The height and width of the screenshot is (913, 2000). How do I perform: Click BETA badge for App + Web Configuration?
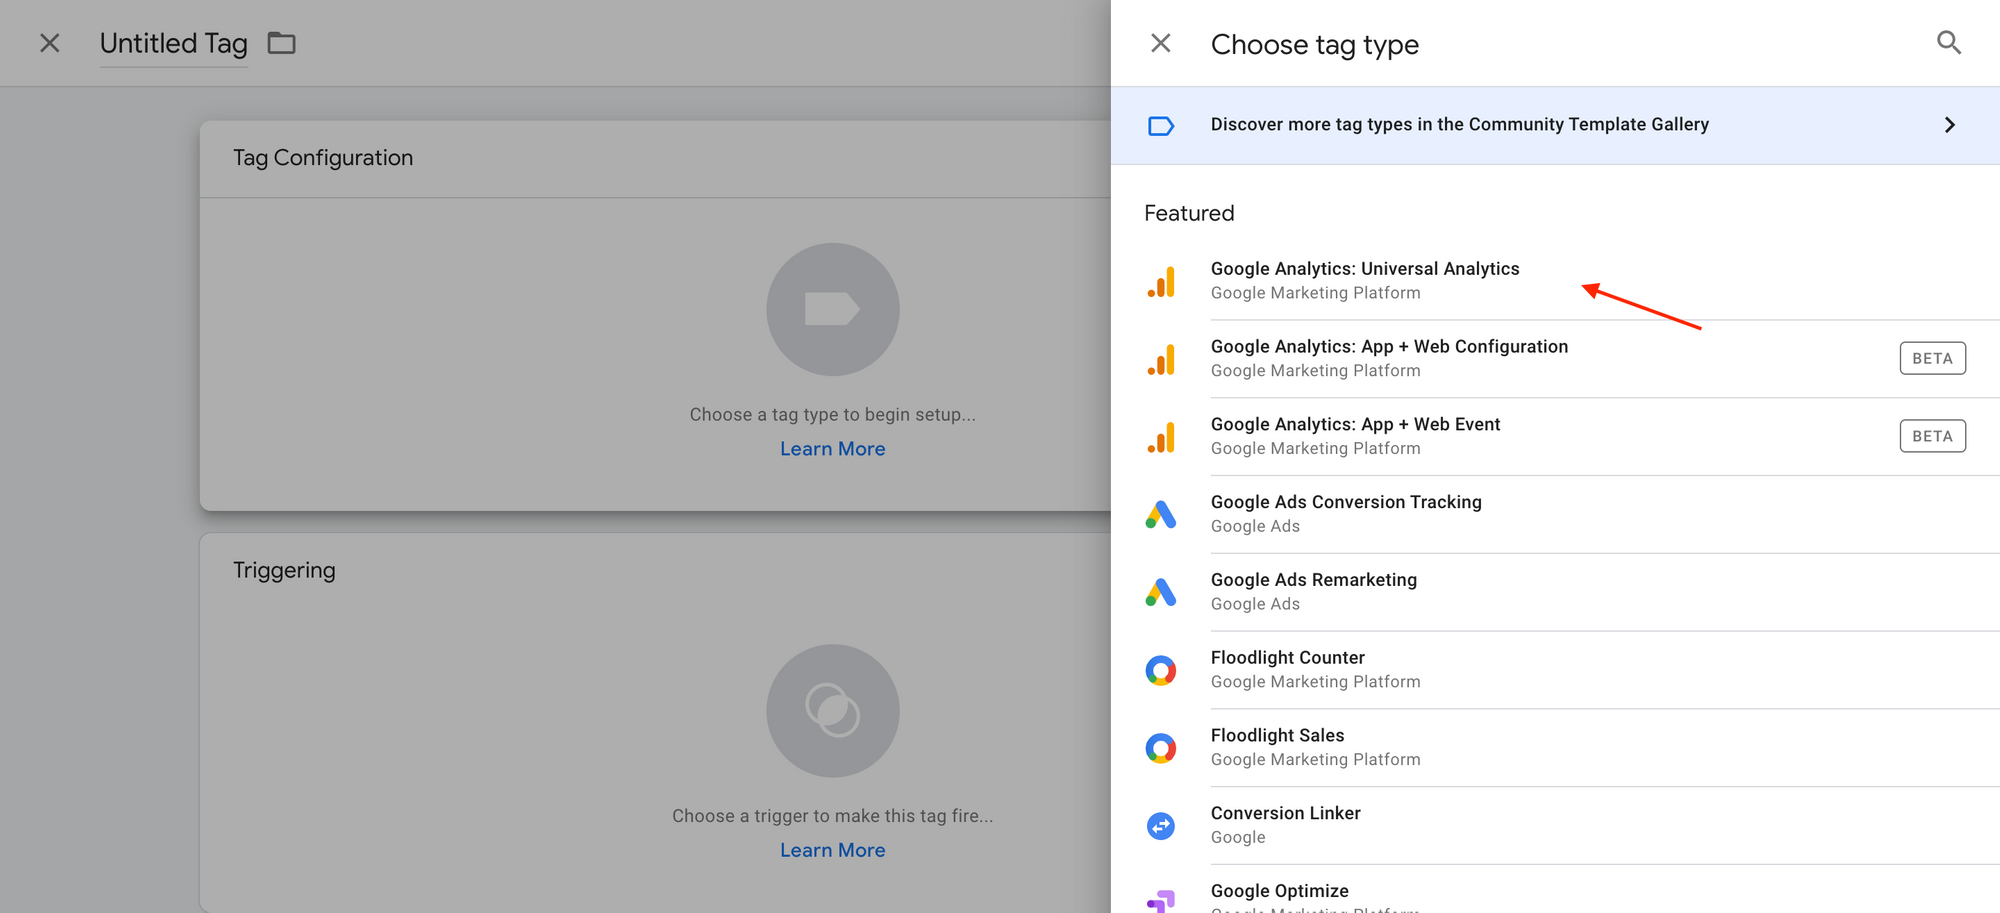1932,358
